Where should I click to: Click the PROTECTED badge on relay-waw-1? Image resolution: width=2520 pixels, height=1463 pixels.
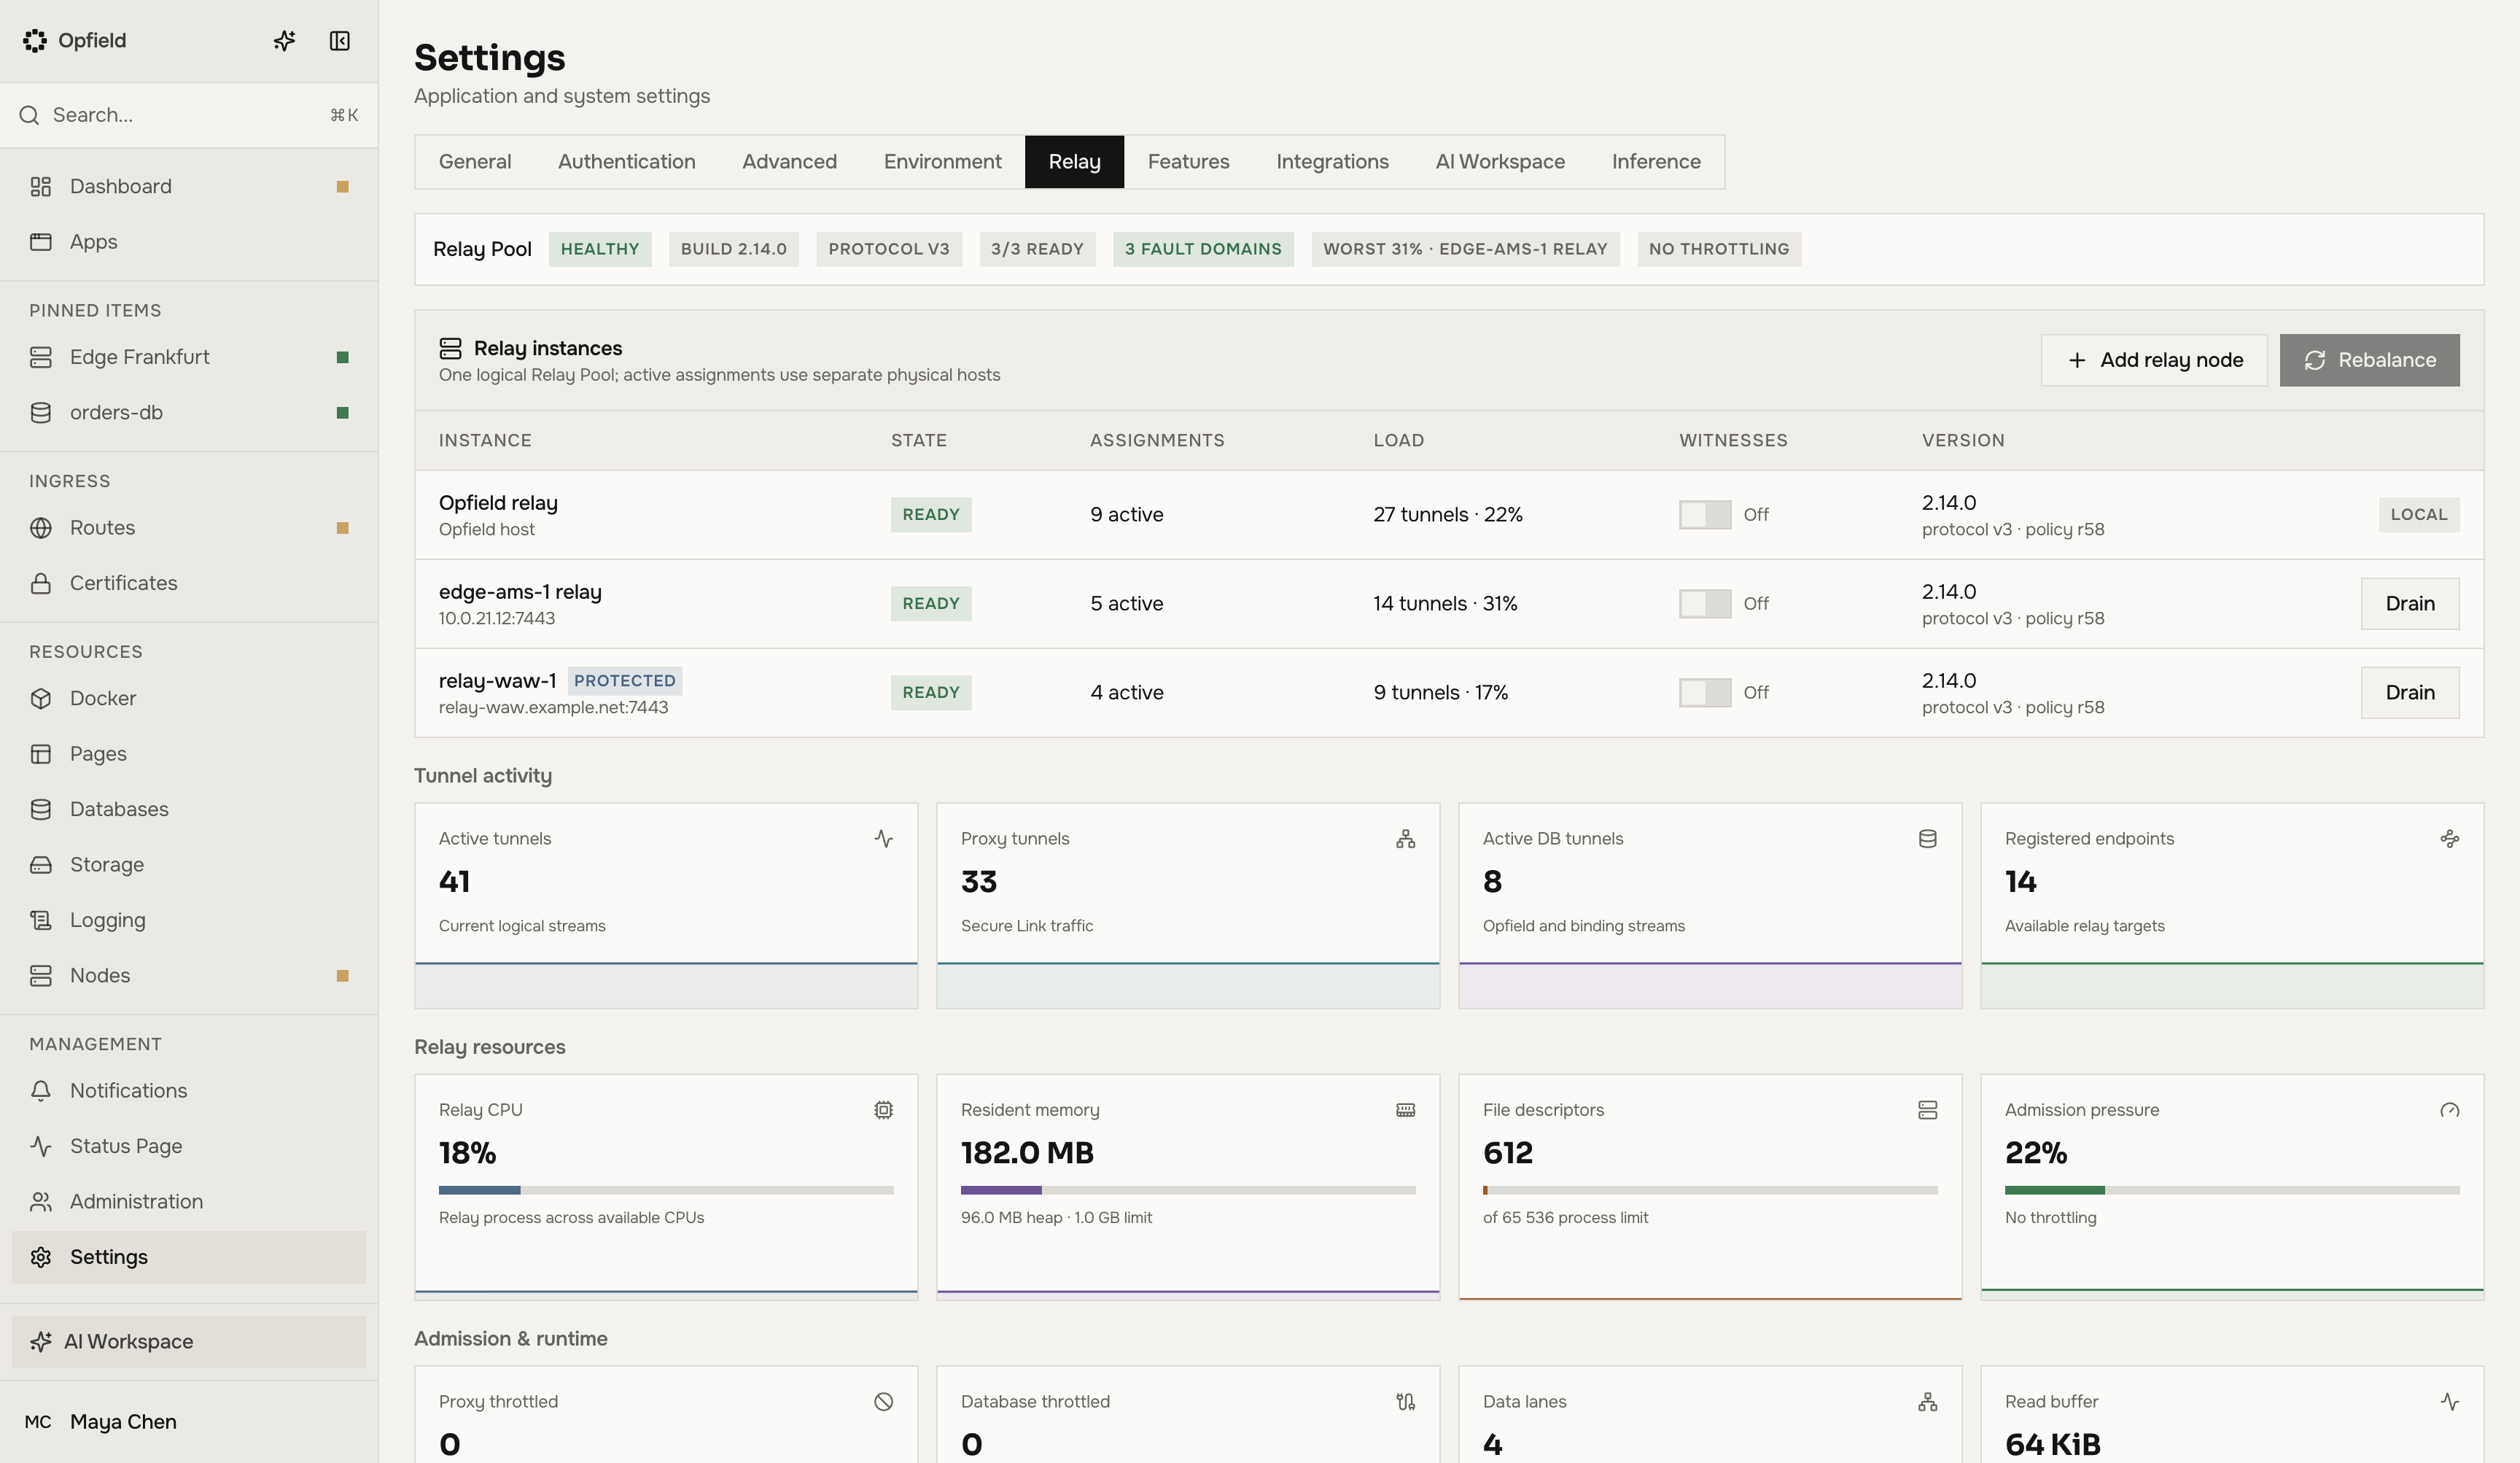[625, 681]
